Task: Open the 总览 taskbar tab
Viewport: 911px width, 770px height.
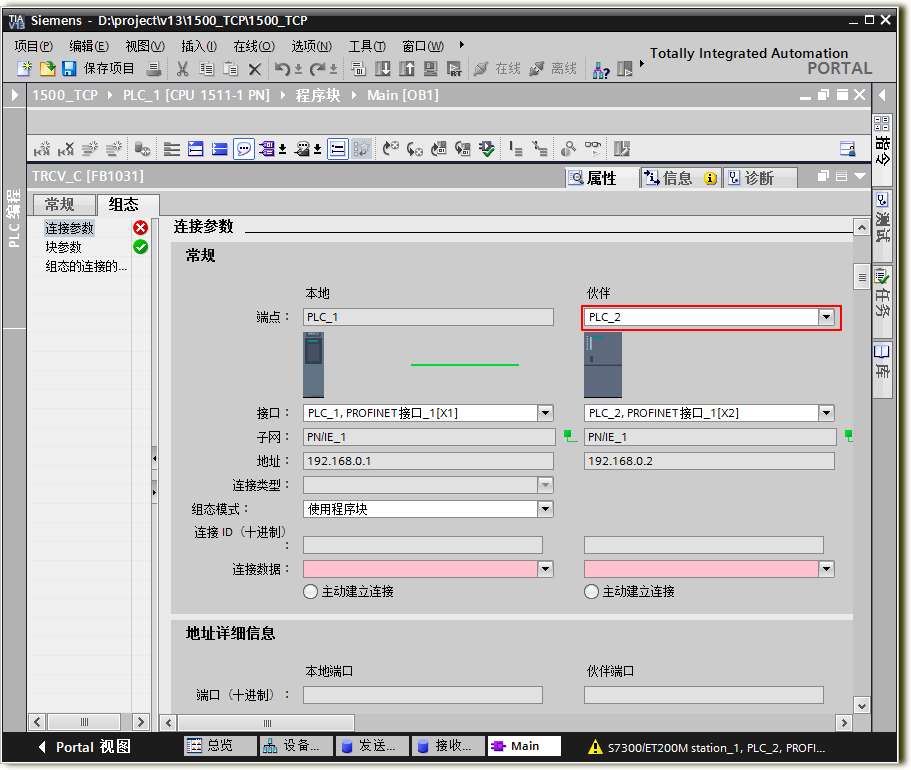Action: (220, 746)
